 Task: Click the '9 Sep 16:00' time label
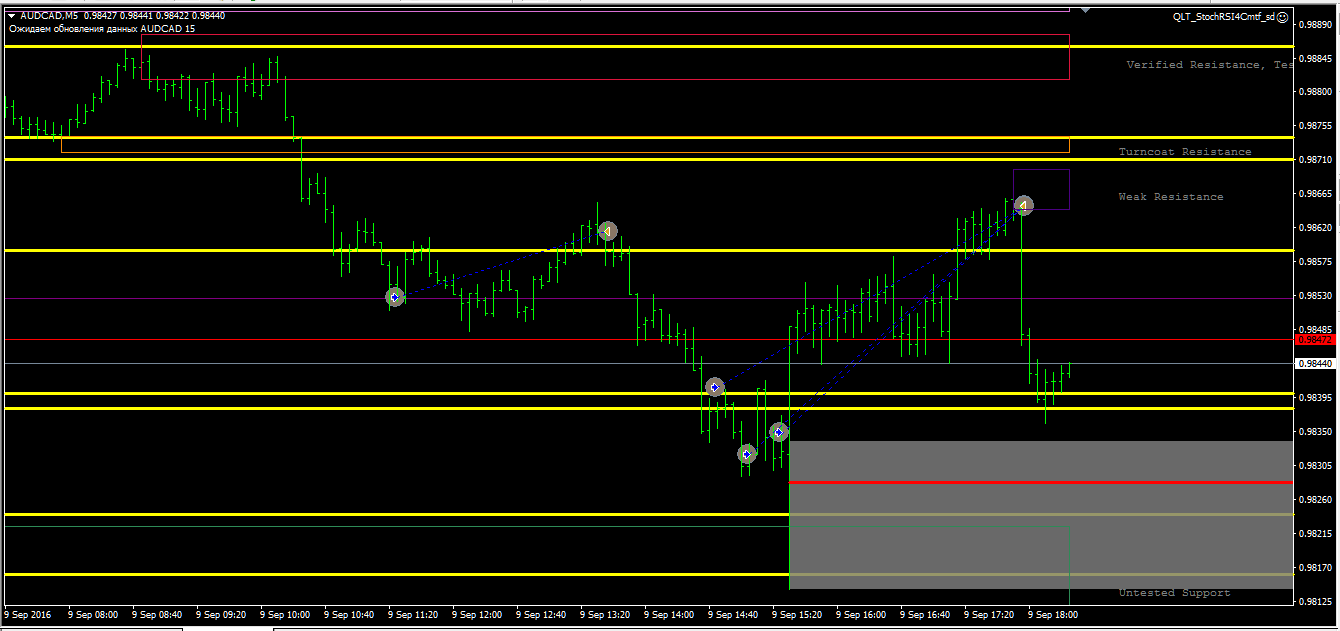pos(861,615)
